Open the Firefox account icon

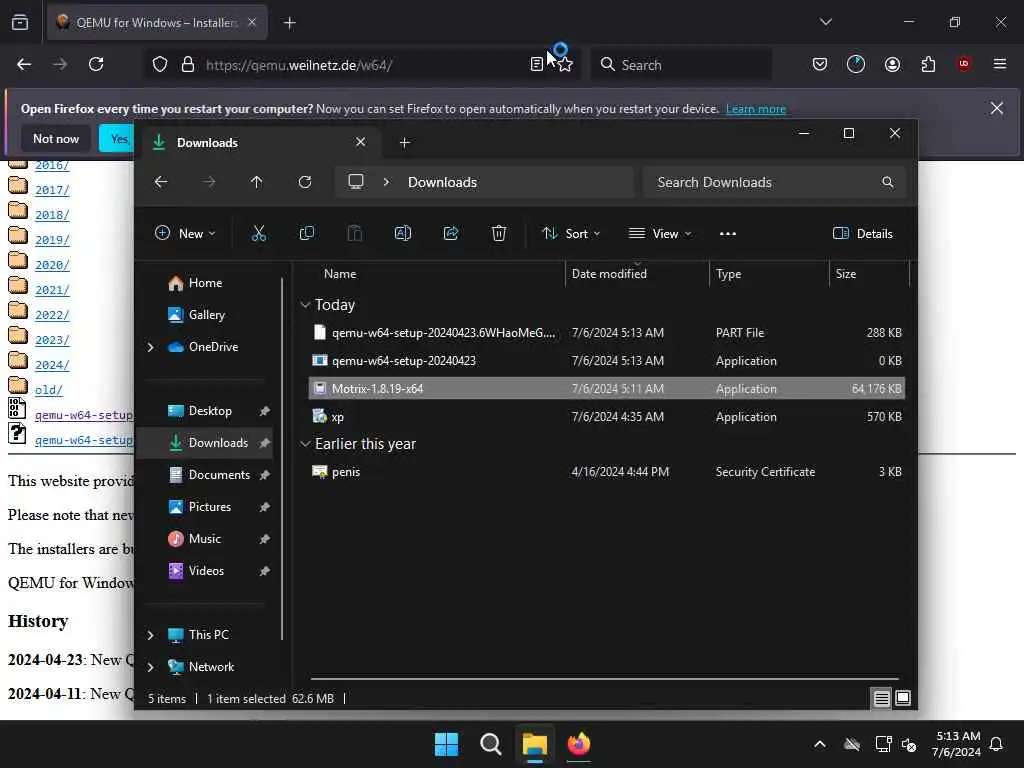[892, 64]
